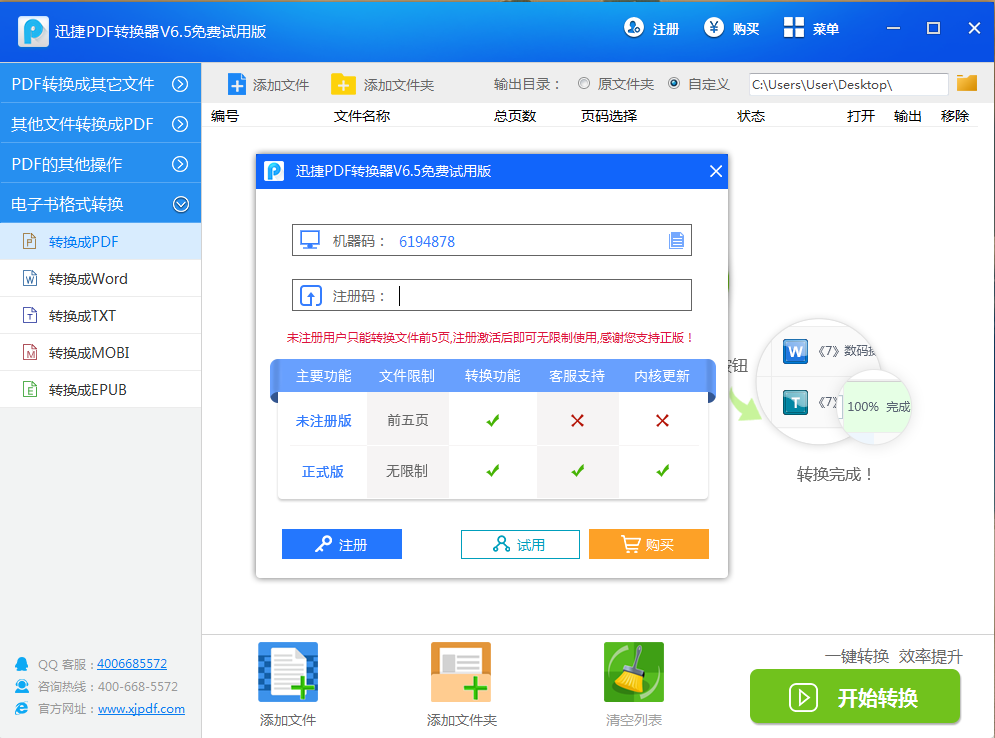Click the blue 注册 button in dialog
This screenshot has width=995, height=738.
(342, 544)
